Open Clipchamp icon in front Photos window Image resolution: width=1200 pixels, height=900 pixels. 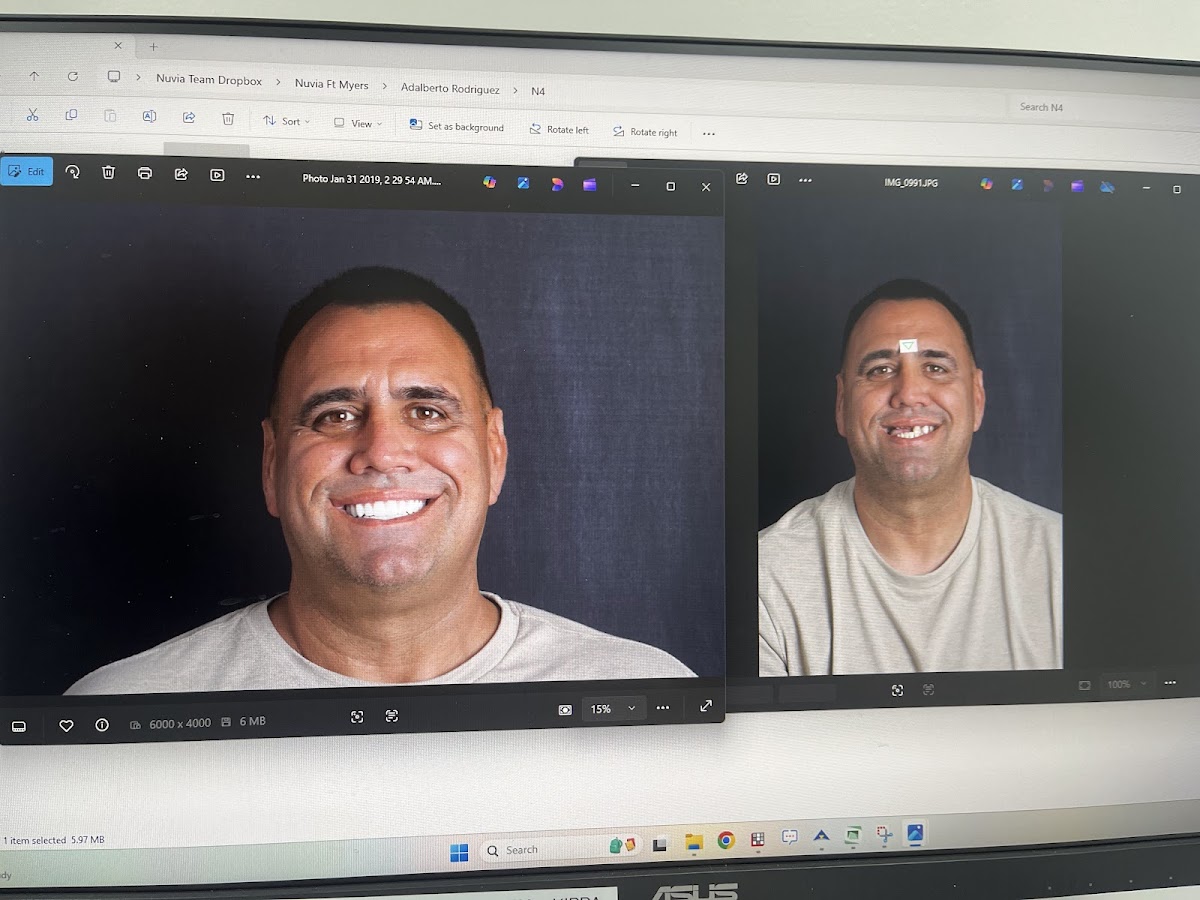[x=590, y=184]
